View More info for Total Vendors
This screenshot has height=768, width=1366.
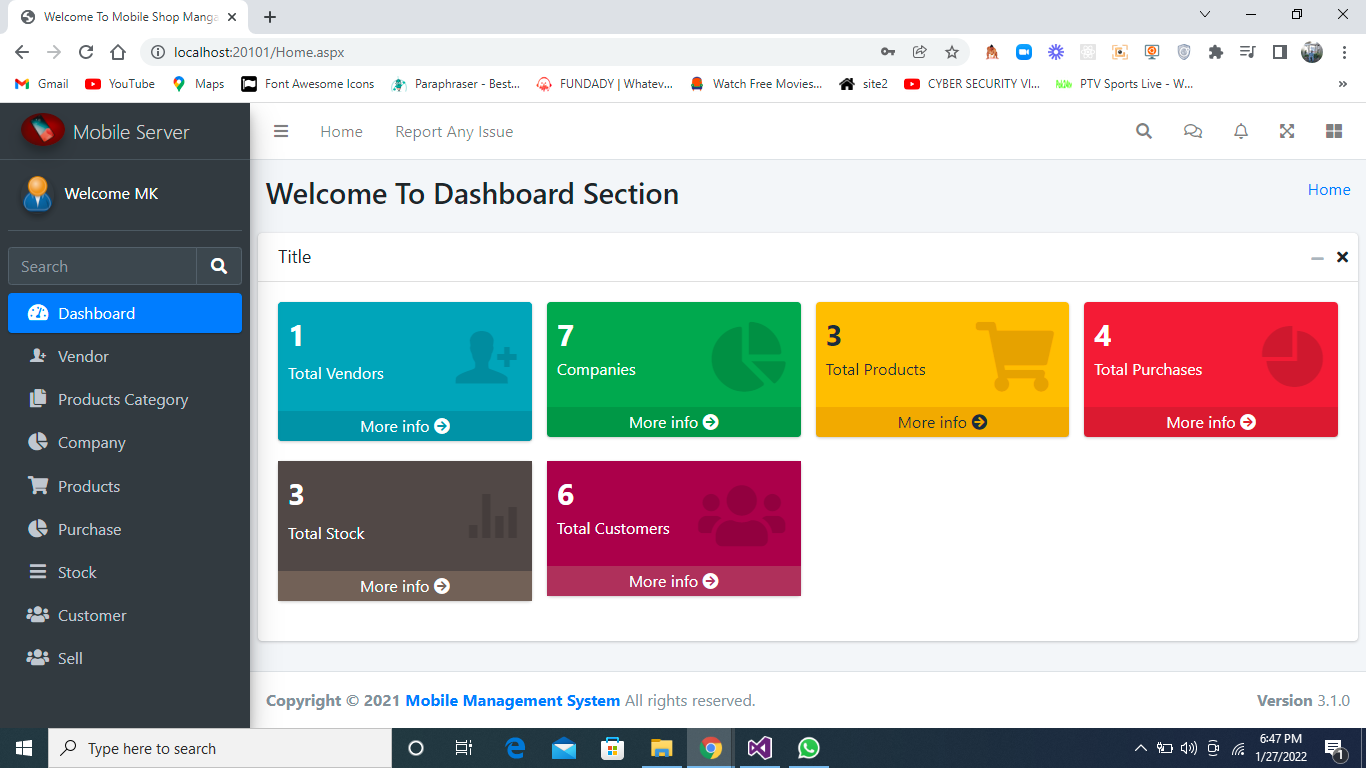(404, 426)
